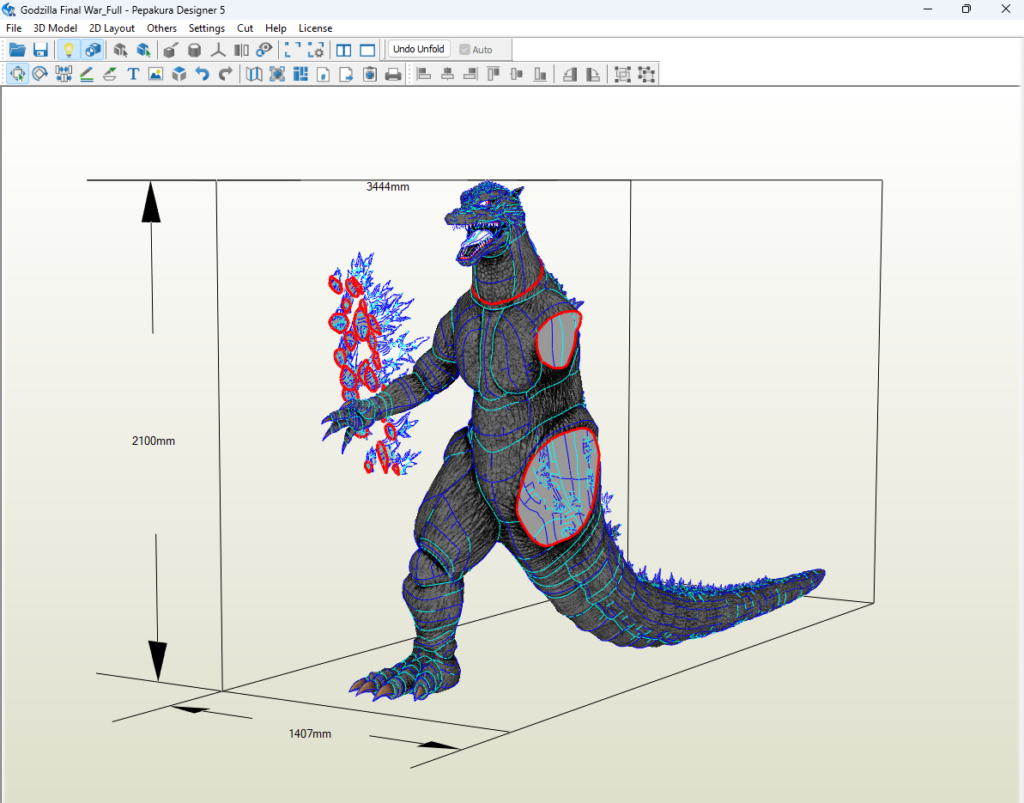Expand the Settings menu
This screenshot has width=1024, height=803.
(x=207, y=28)
